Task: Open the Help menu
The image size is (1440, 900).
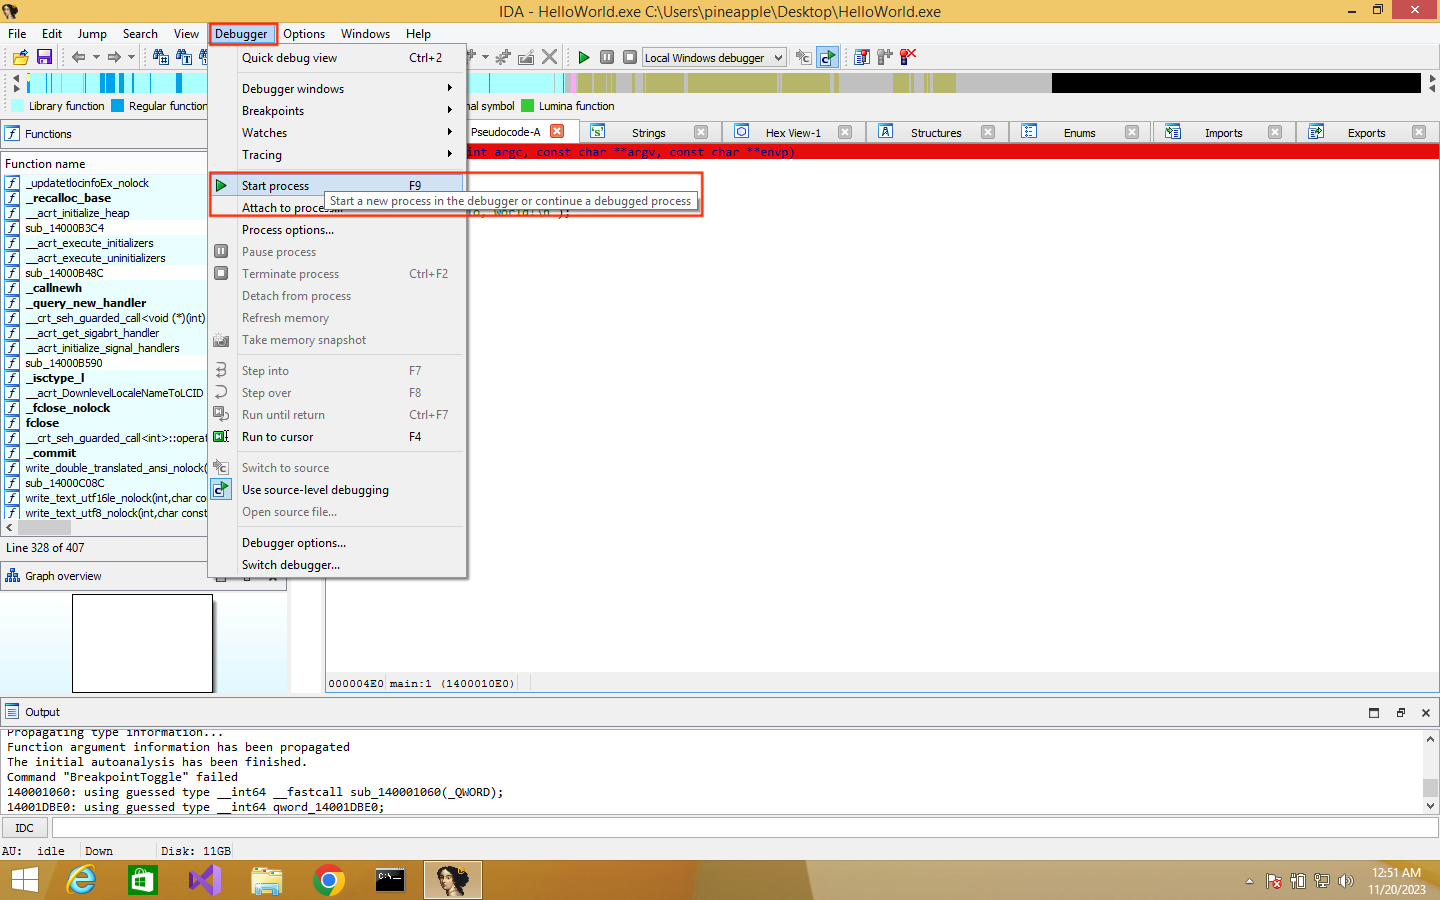Action: tap(418, 33)
